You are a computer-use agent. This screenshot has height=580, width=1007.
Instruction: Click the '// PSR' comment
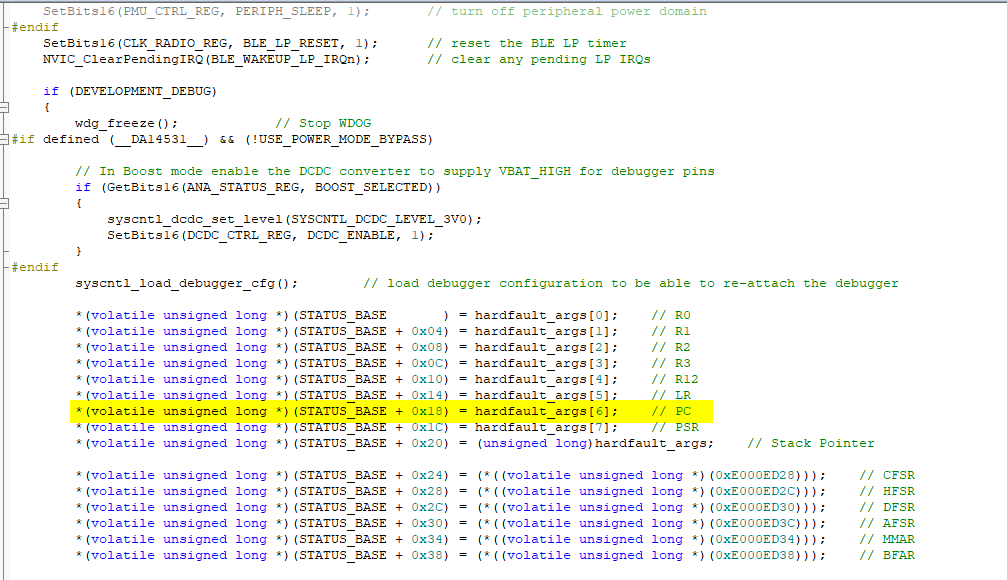(x=675, y=427)
